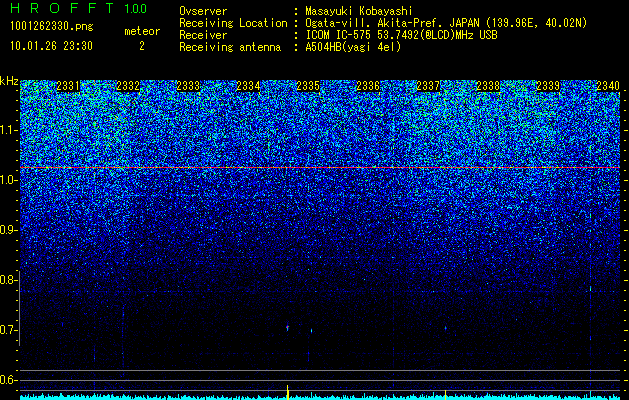629x400 pixels.
Task: Click the 0.9 frequency axis label
Action: [8, 230]
